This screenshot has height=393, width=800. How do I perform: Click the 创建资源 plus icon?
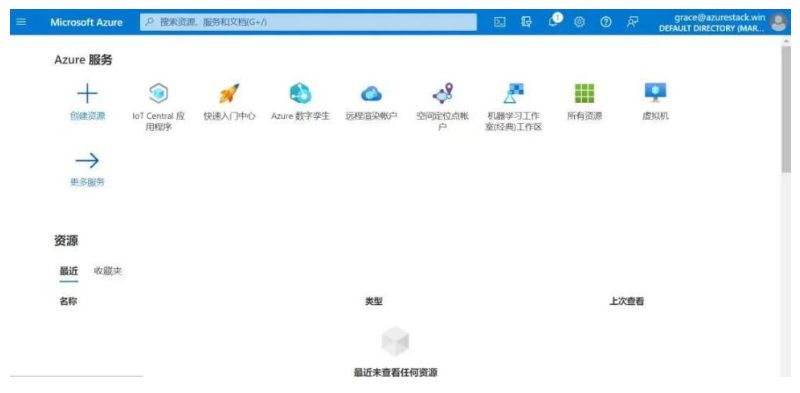click(x=87, y=94)
